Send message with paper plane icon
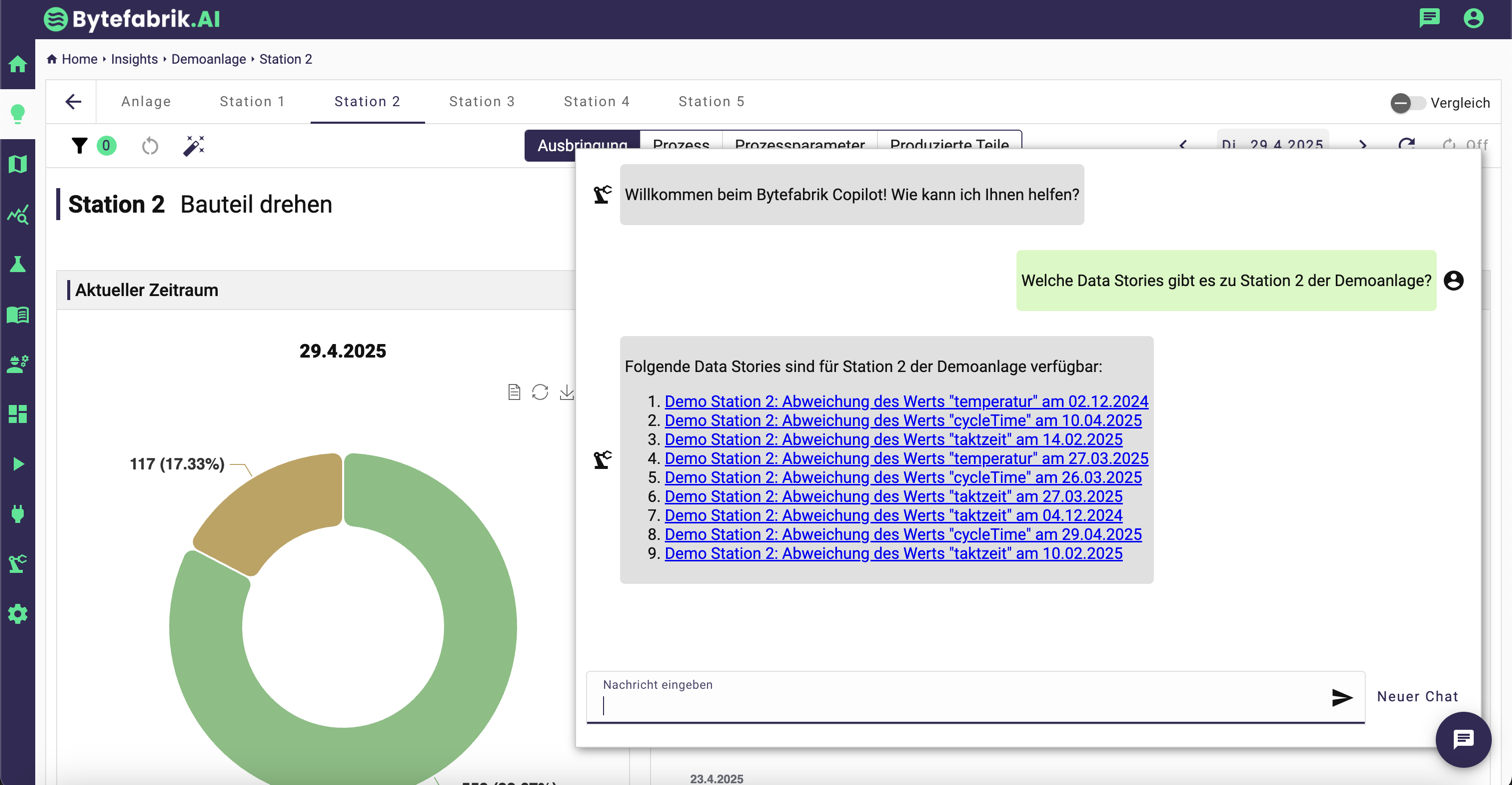This screenshot has width=1512, height=785. click(x=1342, y=698)
